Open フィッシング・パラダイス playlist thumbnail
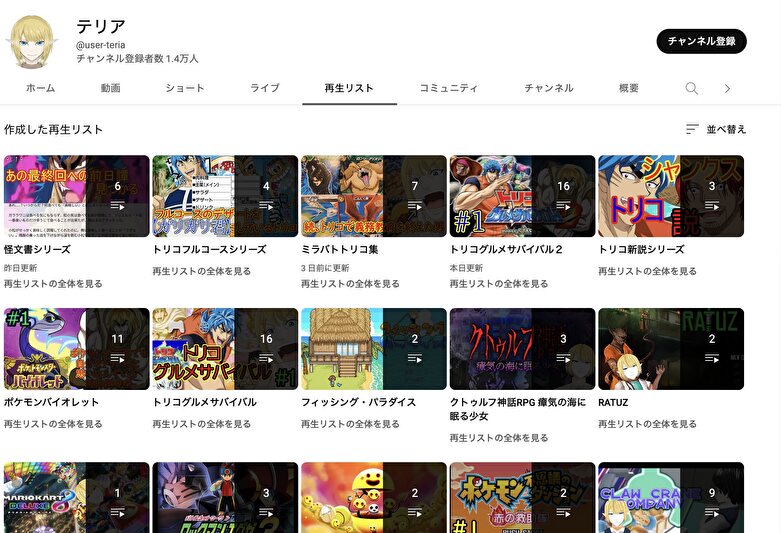 tap(374, 349)
